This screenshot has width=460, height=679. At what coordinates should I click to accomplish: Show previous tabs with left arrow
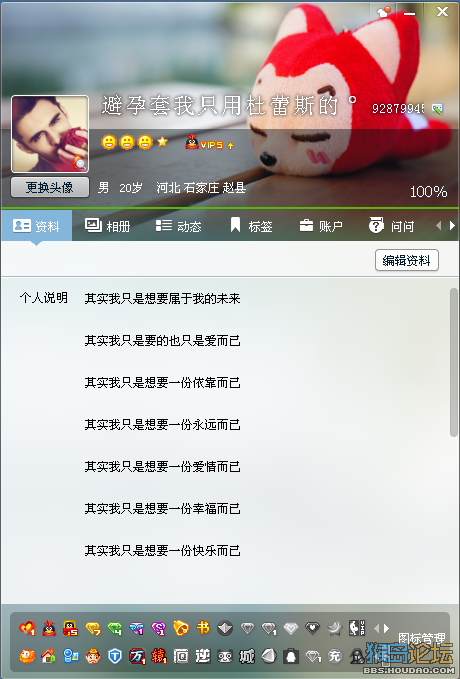click(438, 226)
